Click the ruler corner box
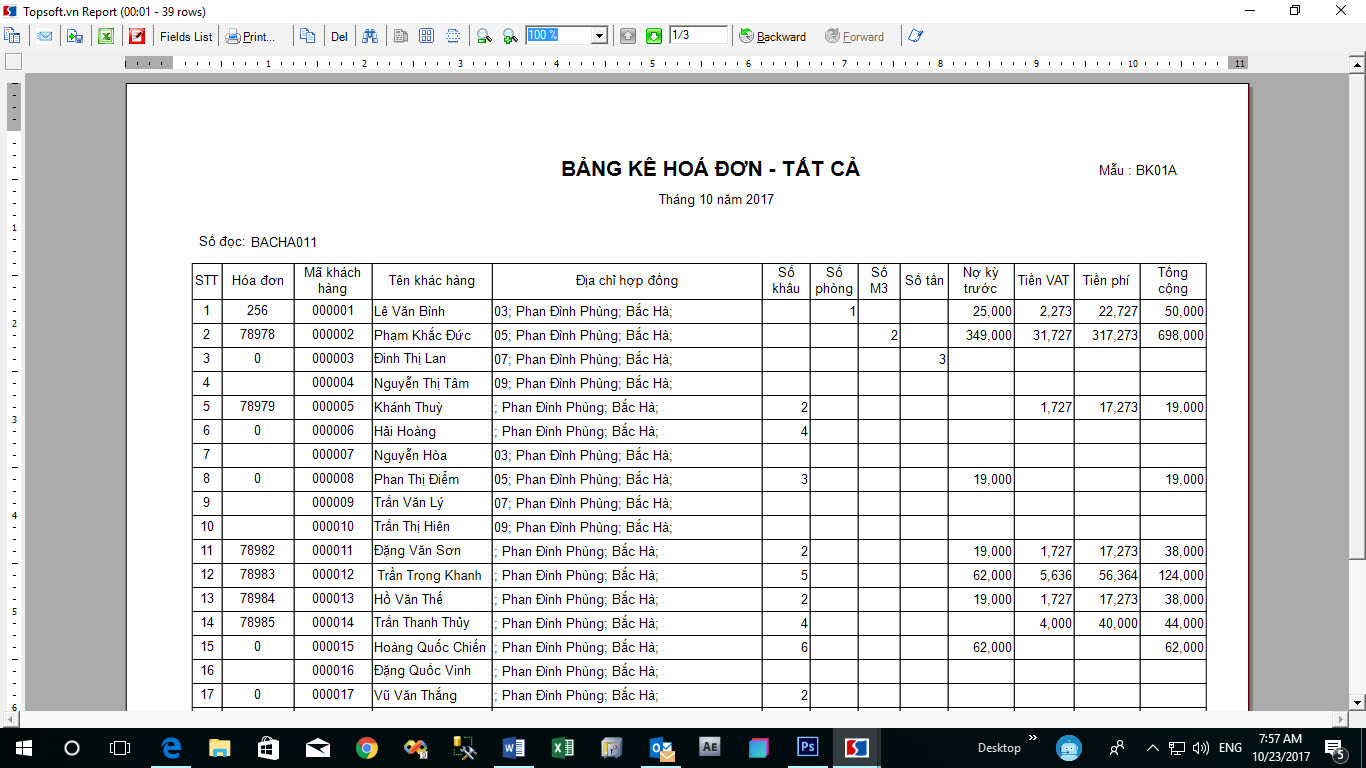1366x768 pixels. [13, 62]
